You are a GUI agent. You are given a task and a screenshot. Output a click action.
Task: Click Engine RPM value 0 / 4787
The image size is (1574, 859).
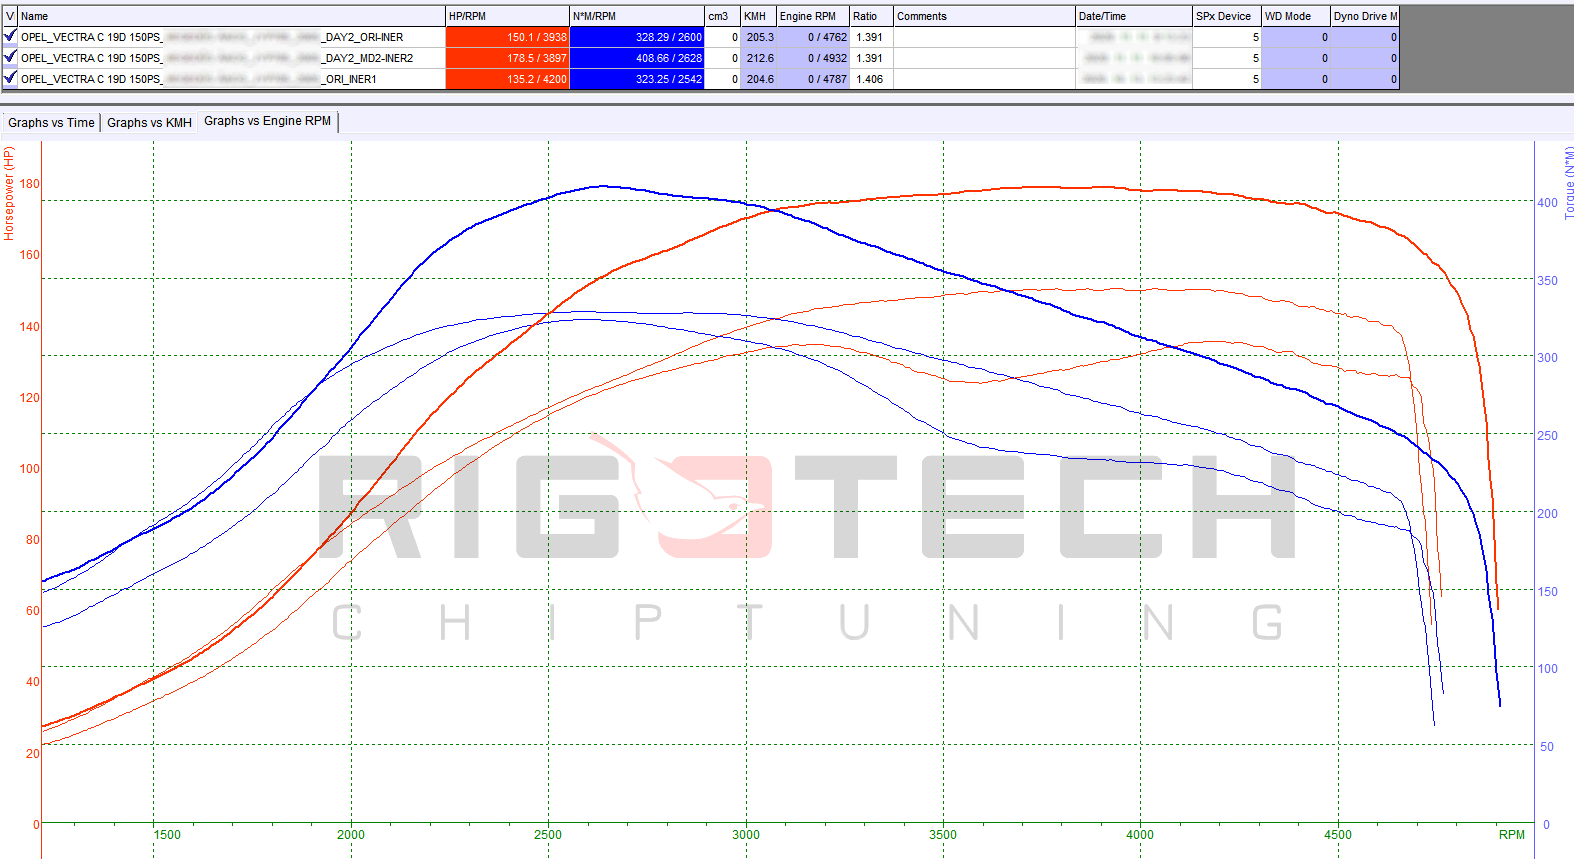click(813, 79)
